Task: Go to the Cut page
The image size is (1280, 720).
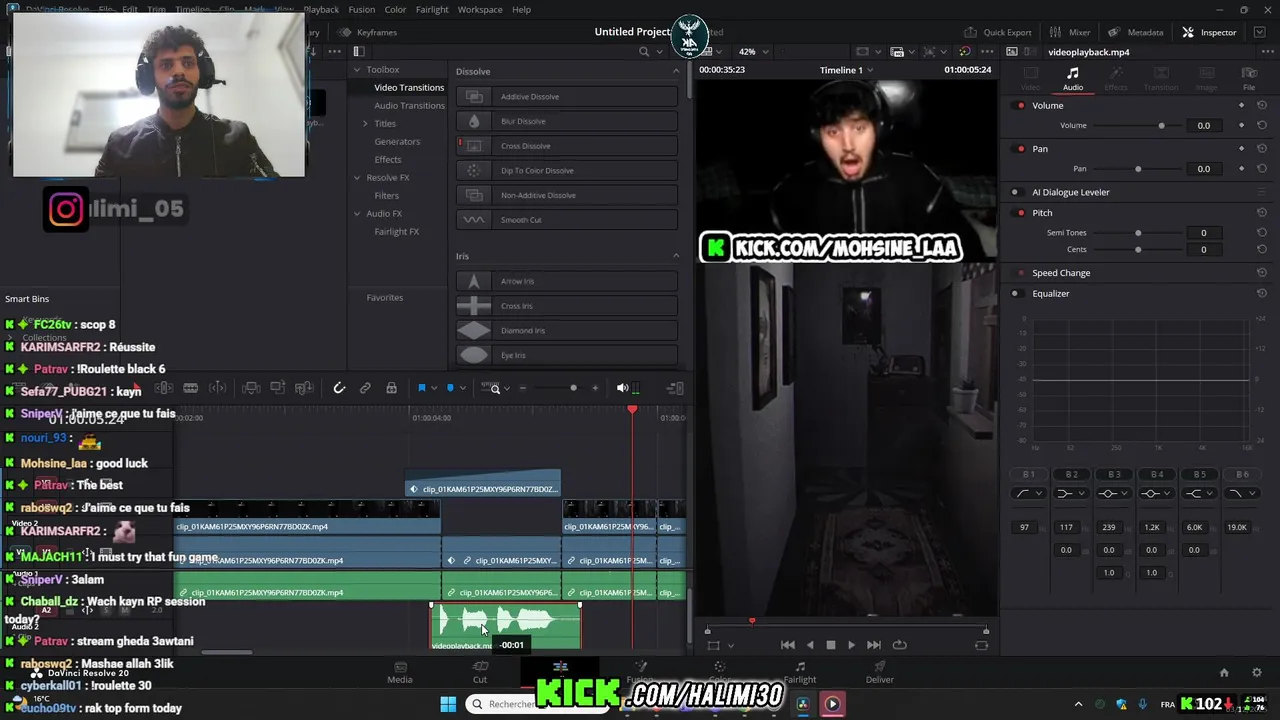Action: 480,672
